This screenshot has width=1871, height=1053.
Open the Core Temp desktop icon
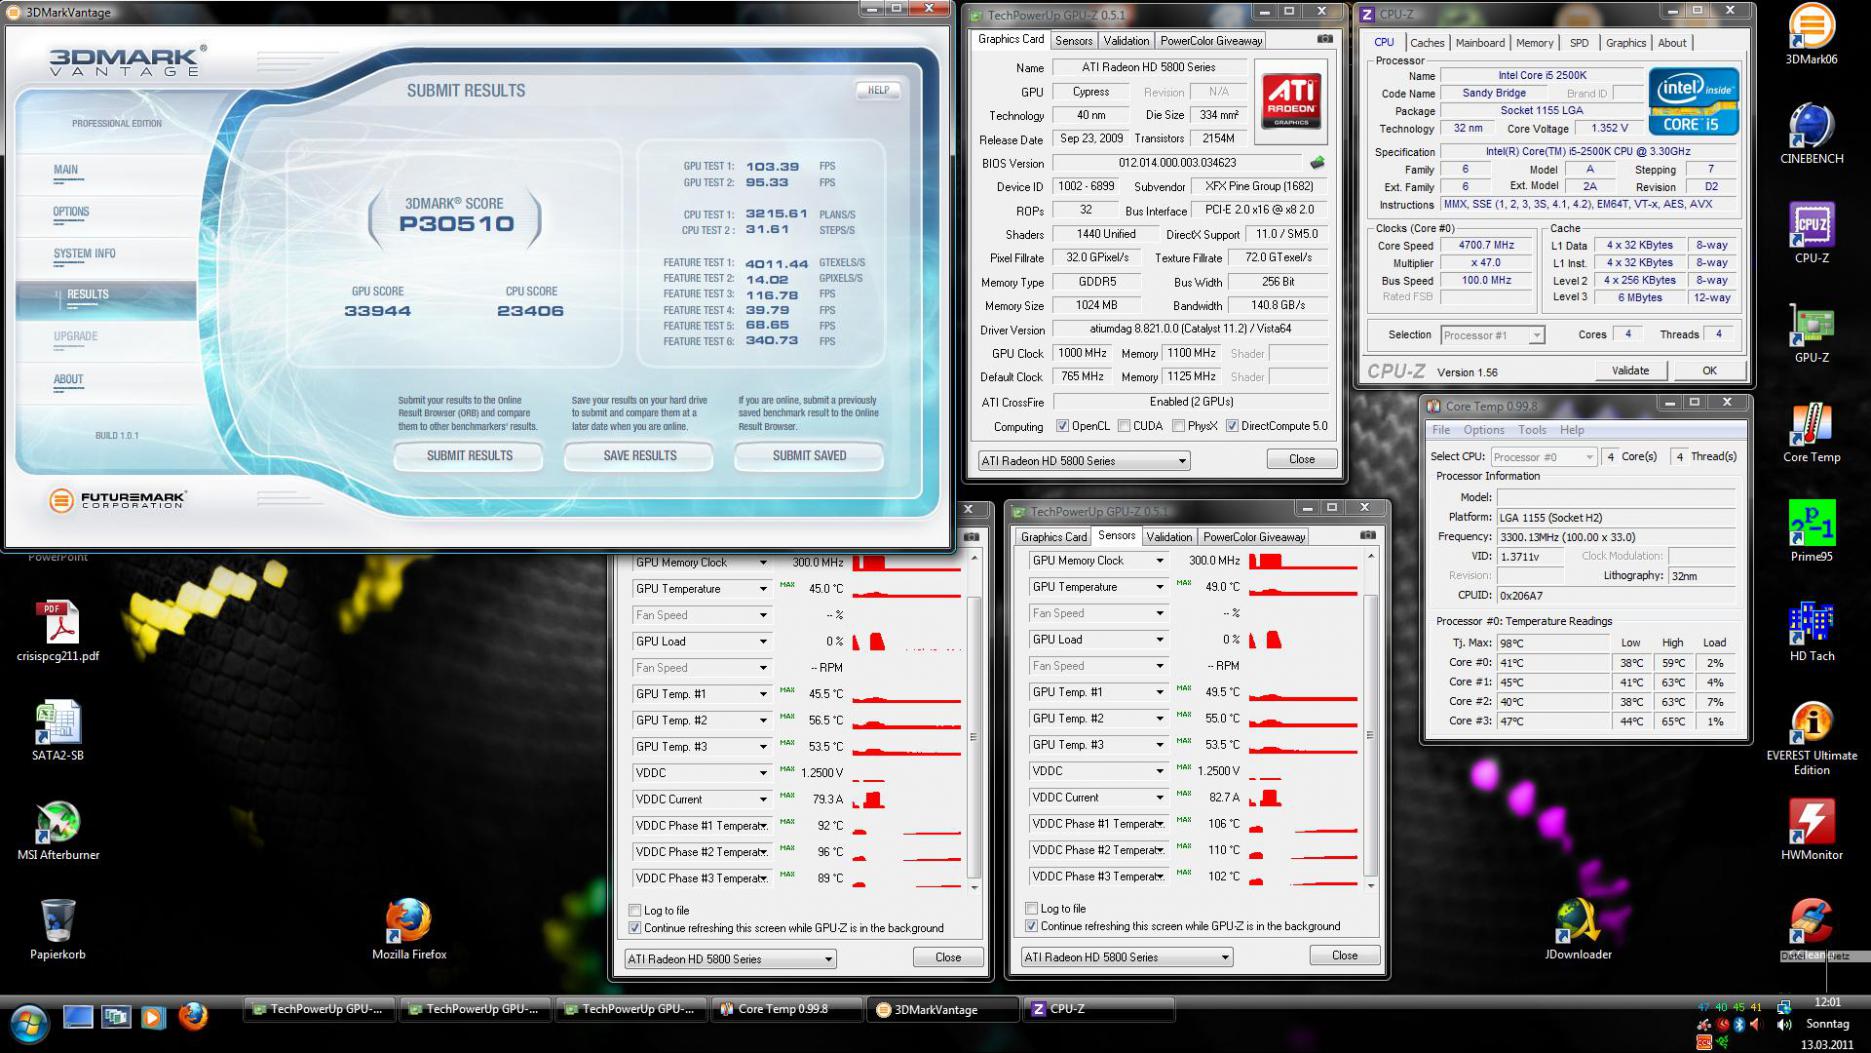pyautogui.click(x=1811, y=432)
